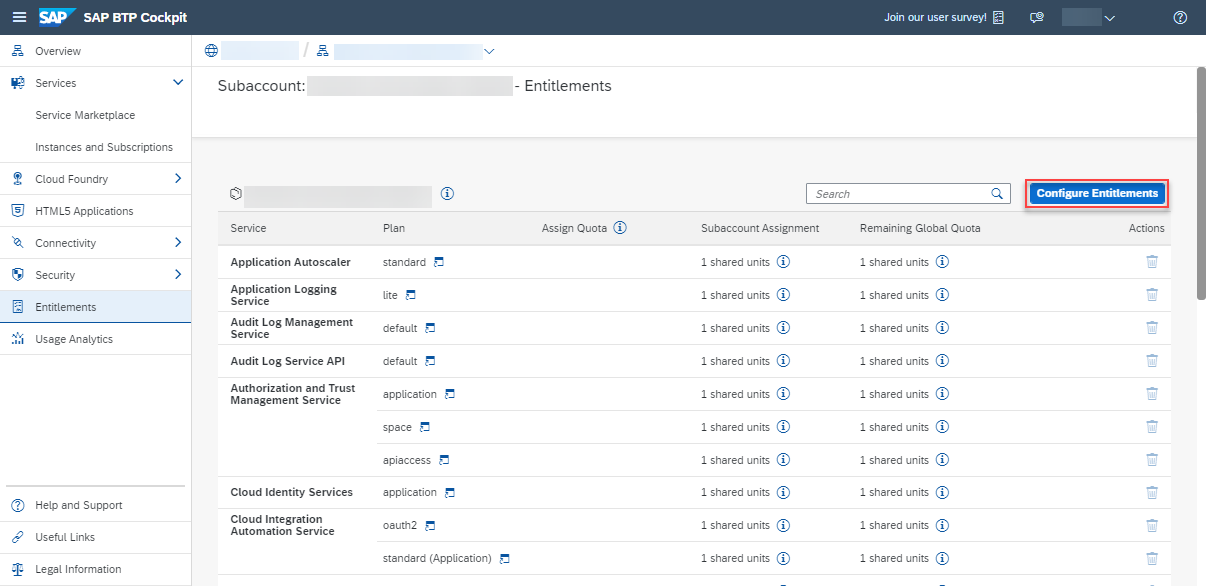Click the Plan column header
This screenshot has height=586, width=1206.
[x=394, y=228]
